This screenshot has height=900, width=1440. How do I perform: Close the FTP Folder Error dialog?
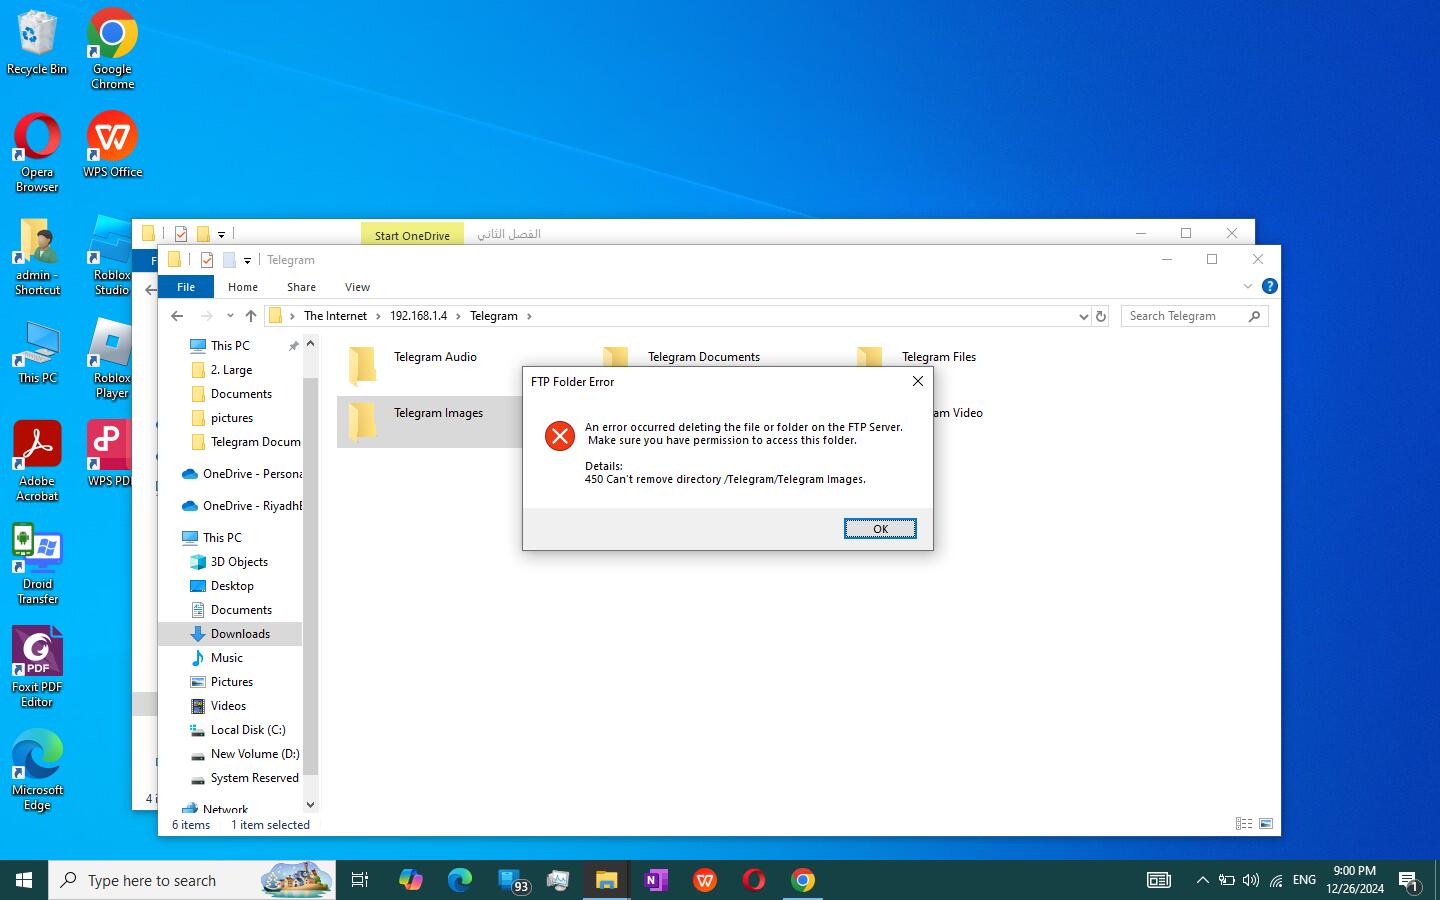click(917, 381)
